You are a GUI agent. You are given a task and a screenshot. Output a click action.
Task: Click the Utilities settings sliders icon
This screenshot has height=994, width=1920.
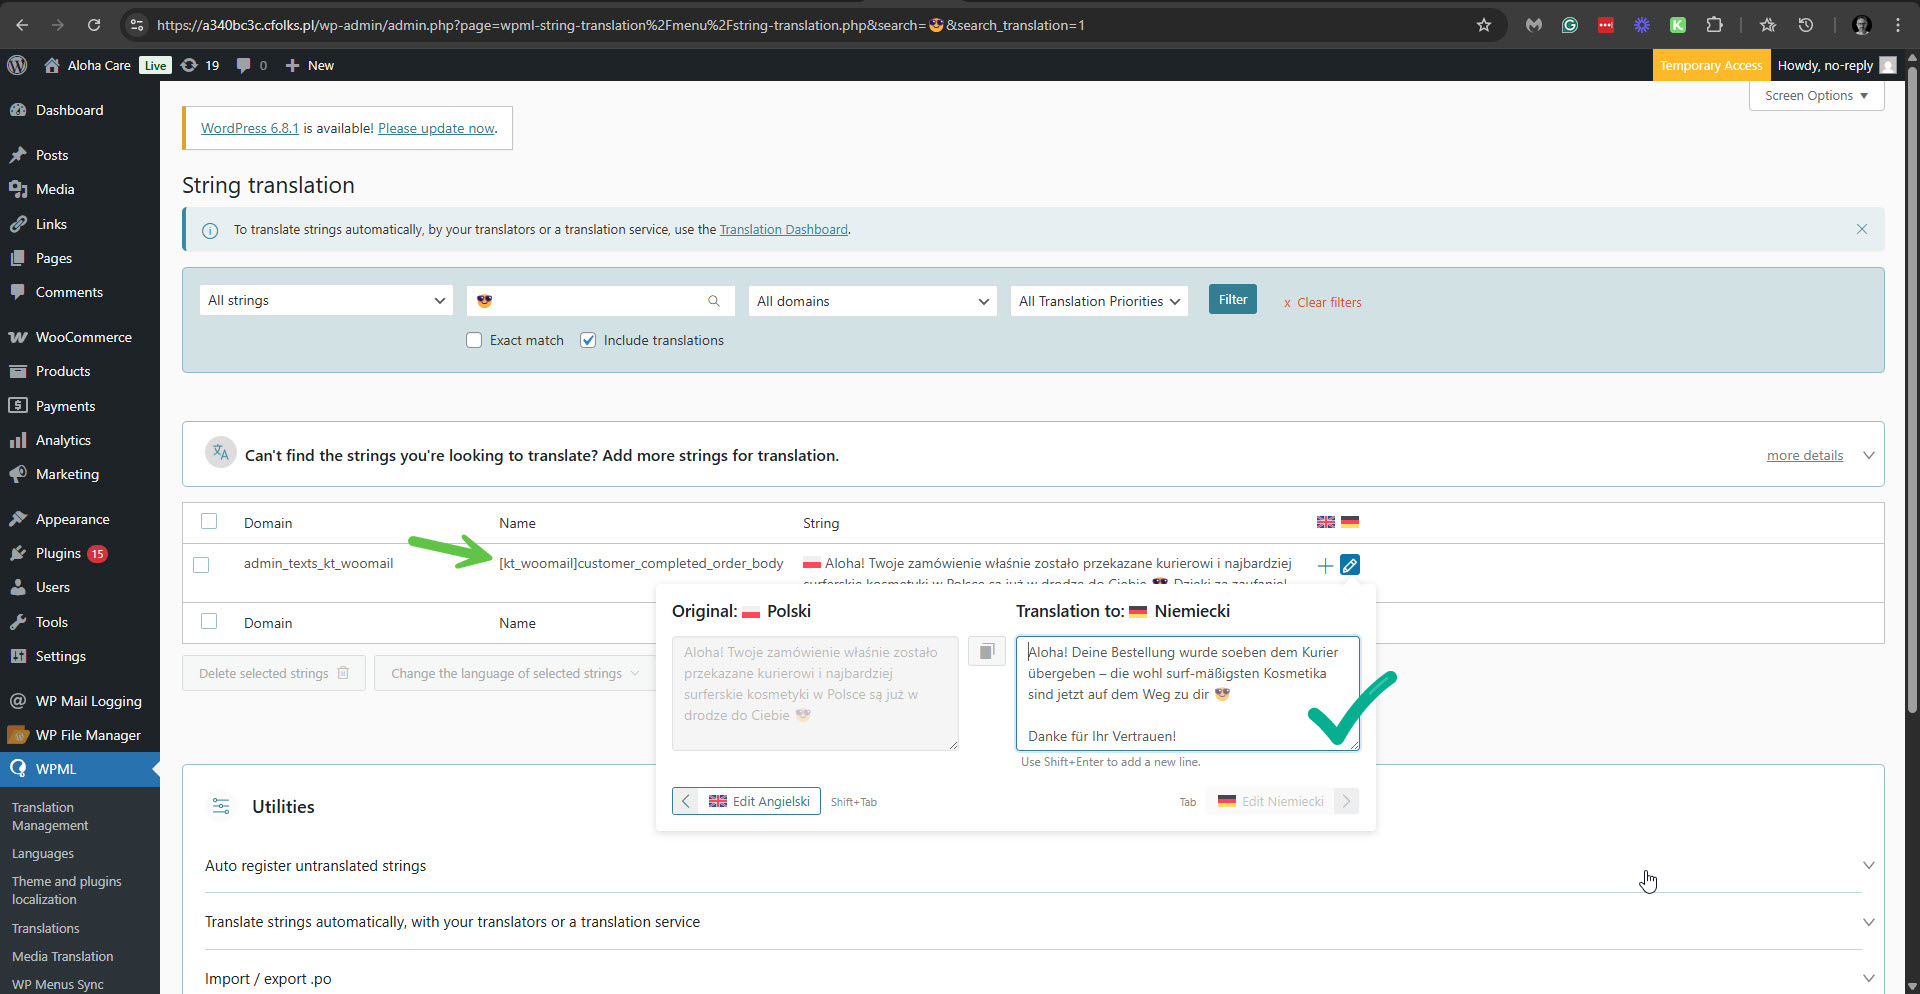tap(221, 806)
